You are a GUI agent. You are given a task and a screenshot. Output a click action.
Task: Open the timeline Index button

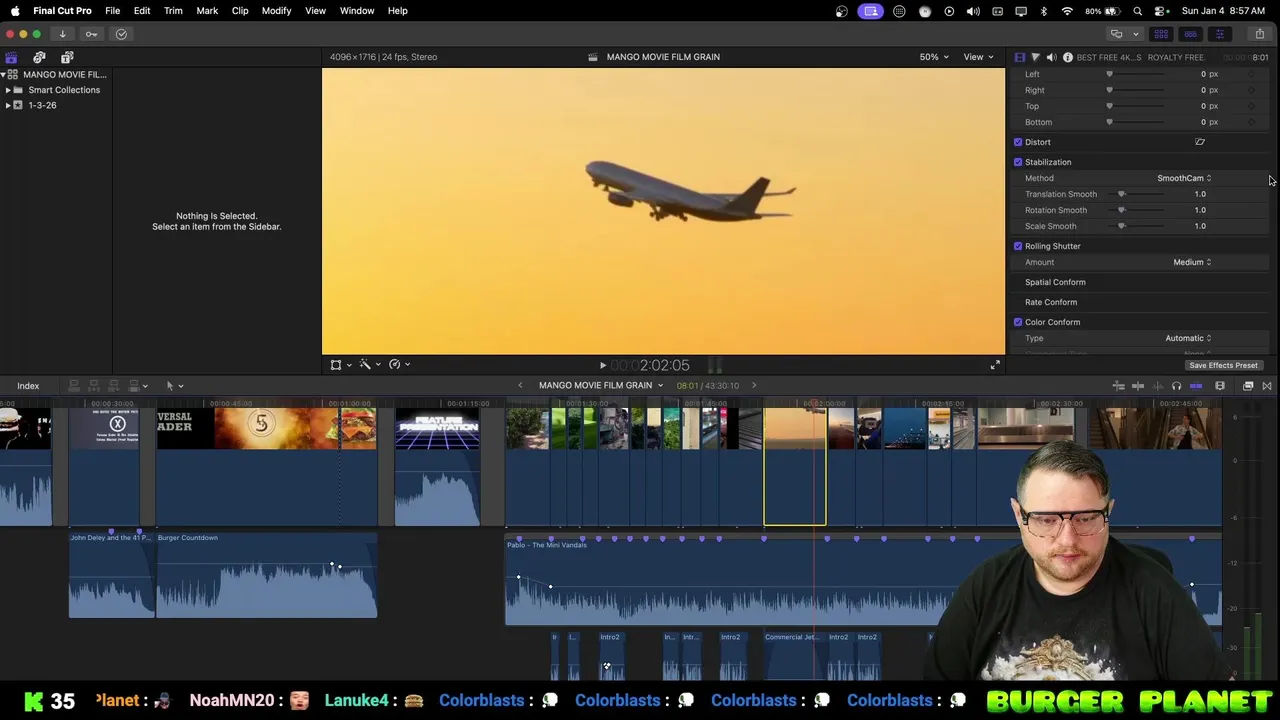pos(28,386)
